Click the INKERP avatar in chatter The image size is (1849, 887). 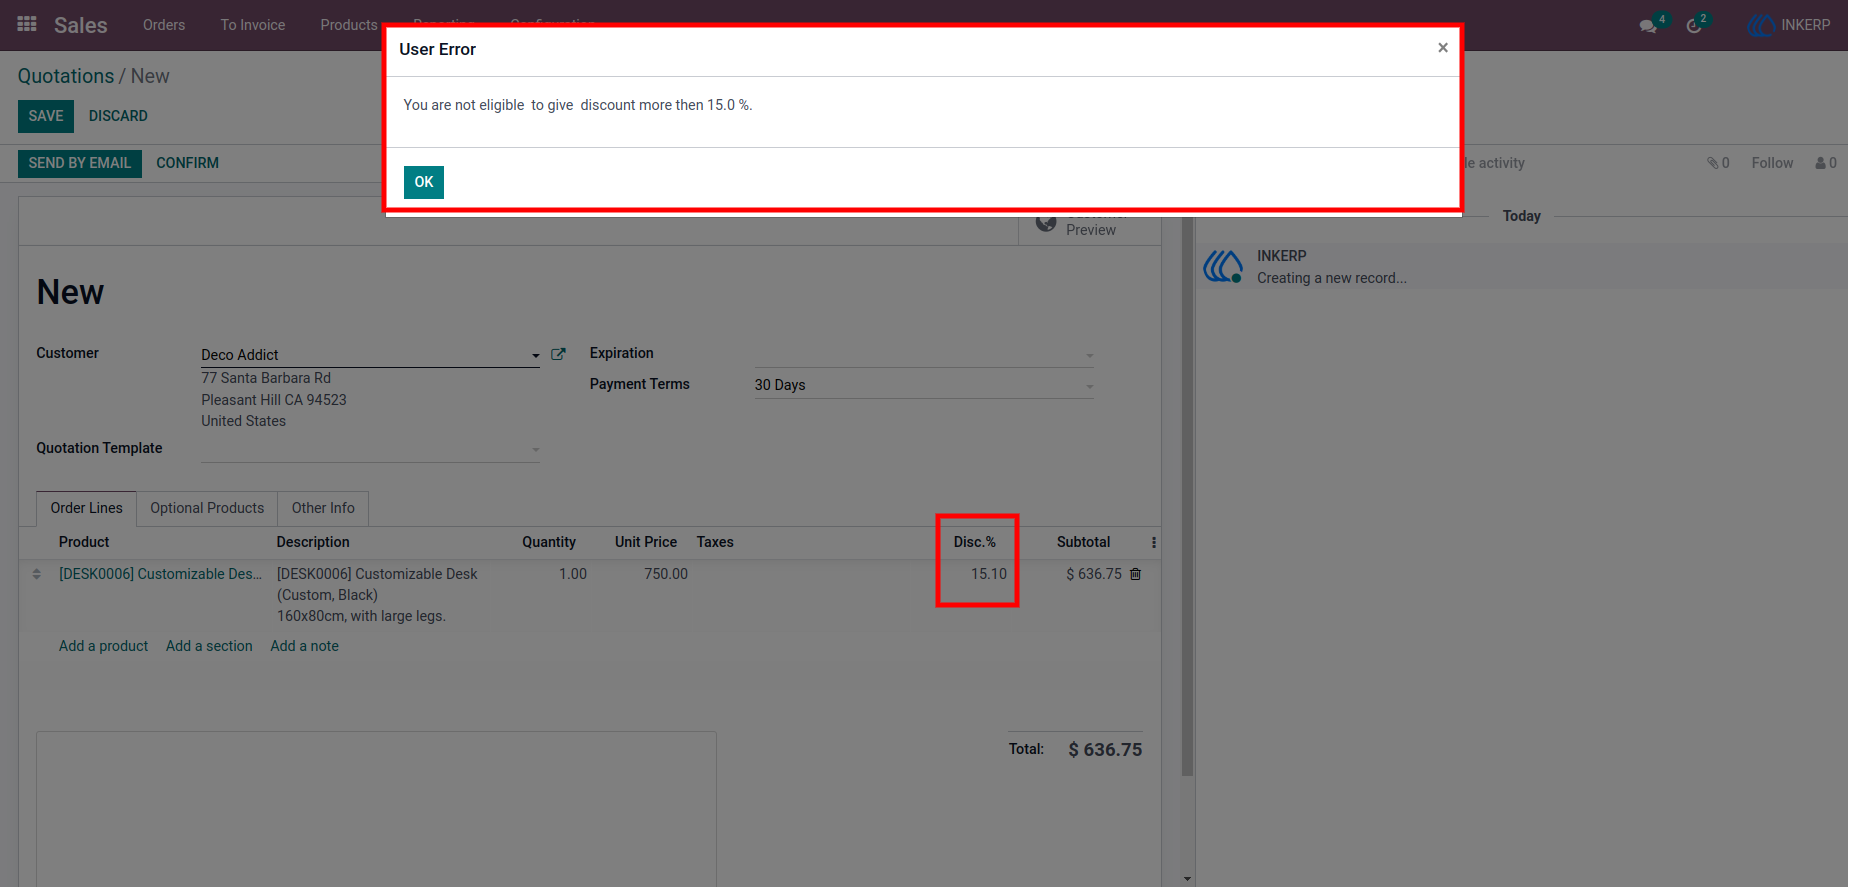coord(1223,267)
